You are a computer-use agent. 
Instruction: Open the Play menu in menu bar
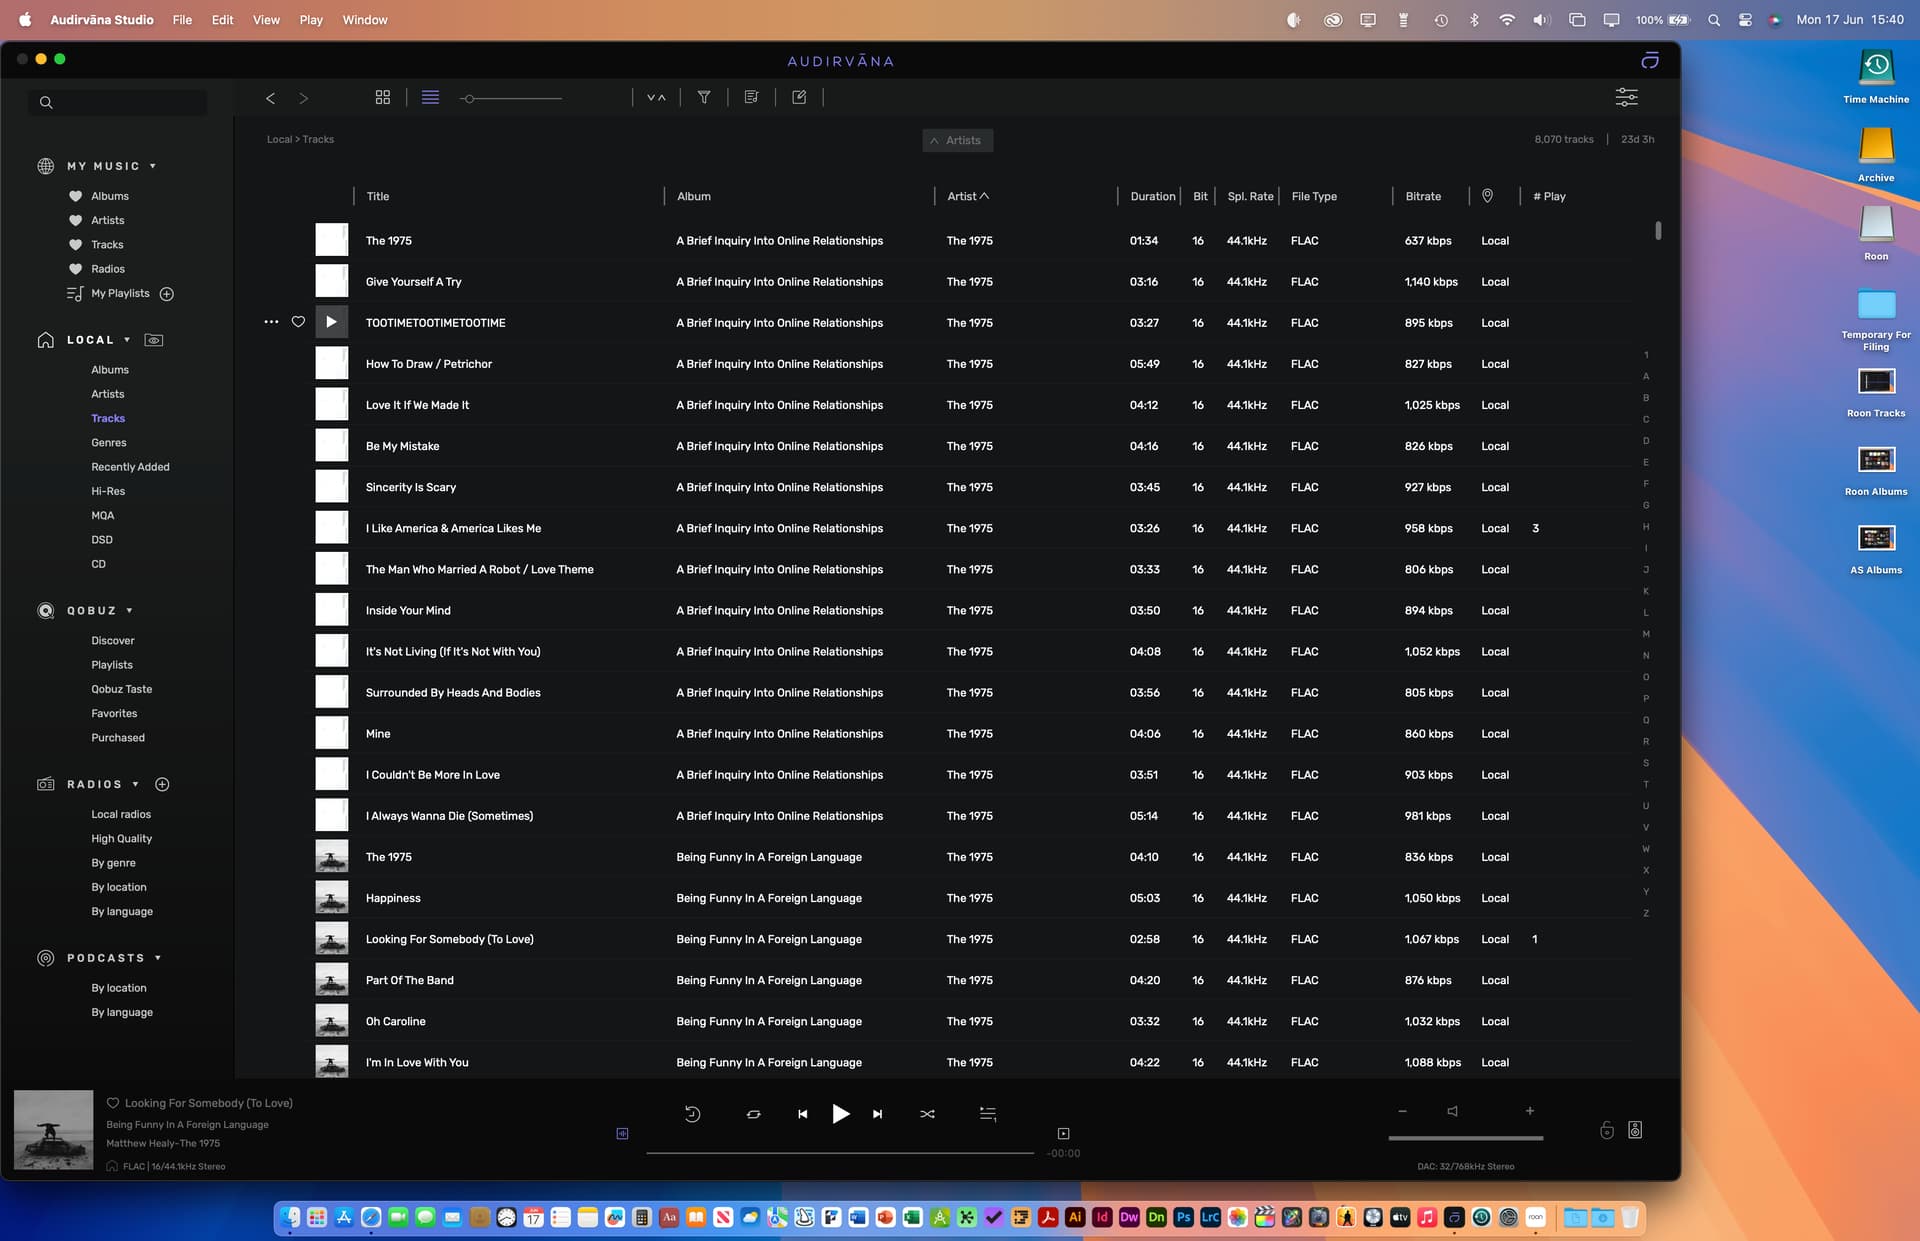pyautogui.click(x=311, y=20)
